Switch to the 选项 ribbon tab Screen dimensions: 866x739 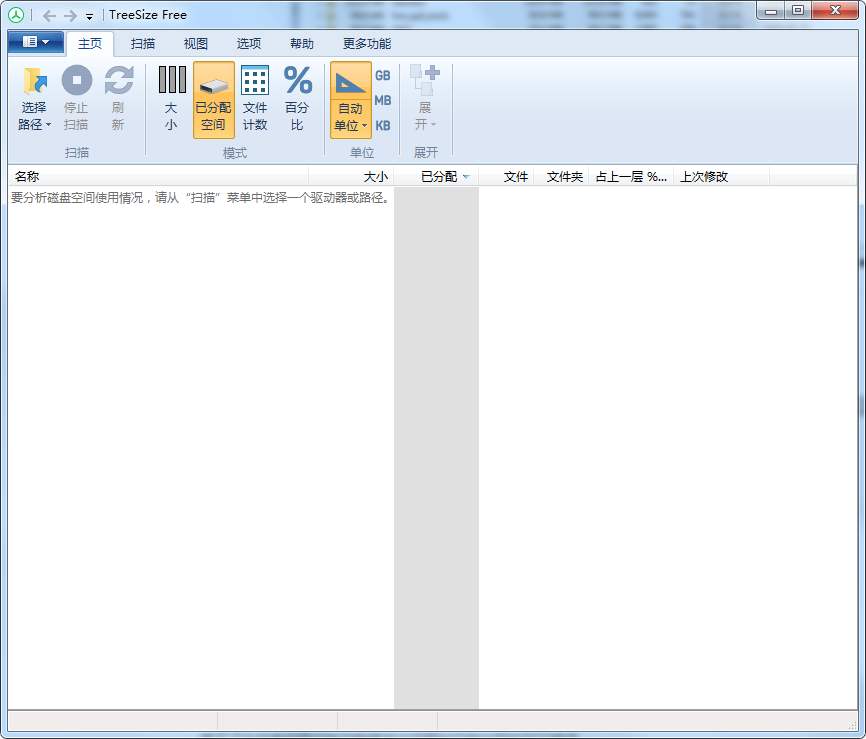tap(249, 44)
